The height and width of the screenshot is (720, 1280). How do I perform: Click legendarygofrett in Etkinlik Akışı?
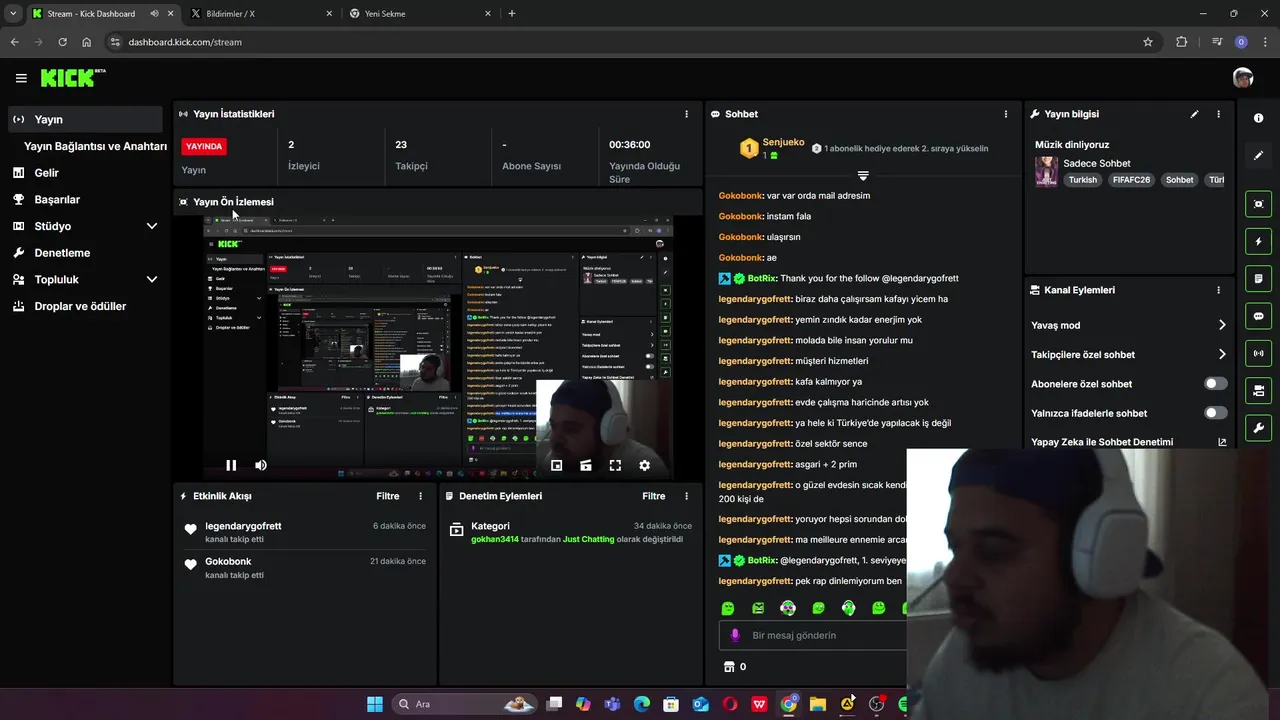[243, 526]
